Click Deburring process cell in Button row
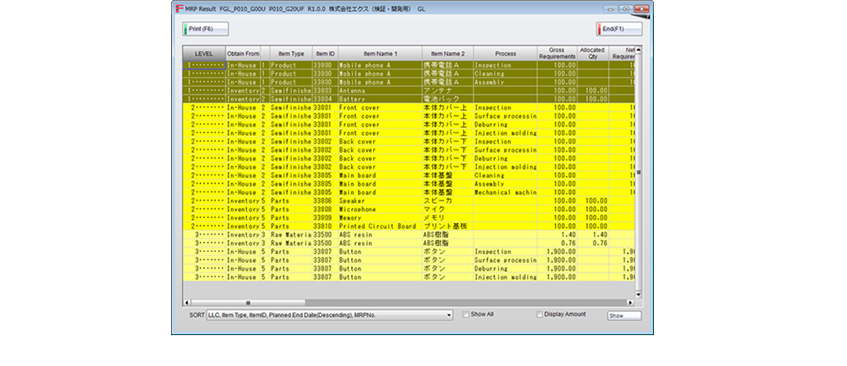 (505, 268)
